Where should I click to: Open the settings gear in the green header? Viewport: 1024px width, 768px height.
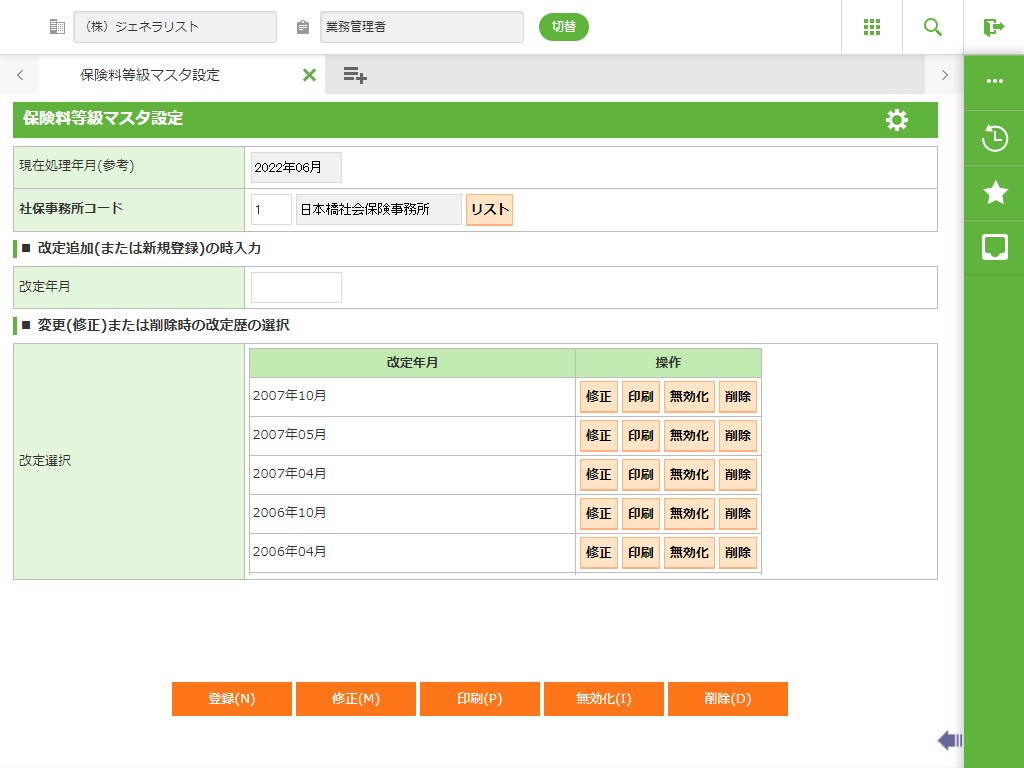tap(897, 120)
